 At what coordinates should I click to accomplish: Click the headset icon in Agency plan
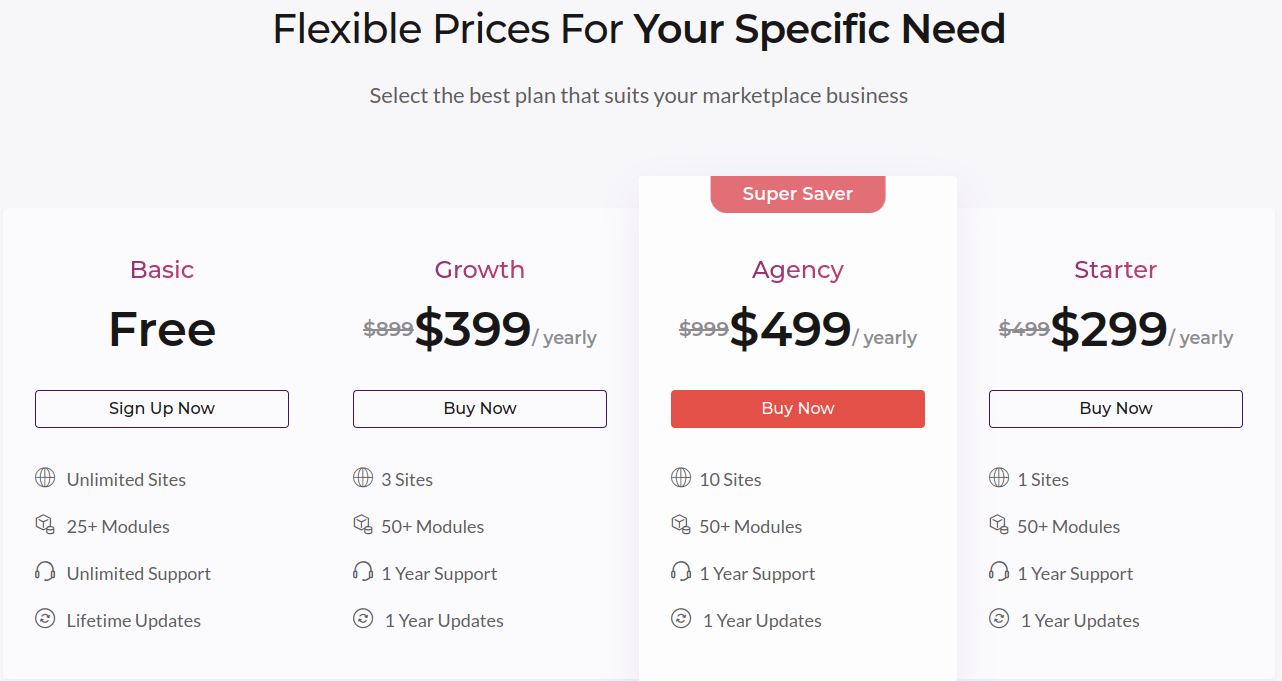tap(681, 572)
